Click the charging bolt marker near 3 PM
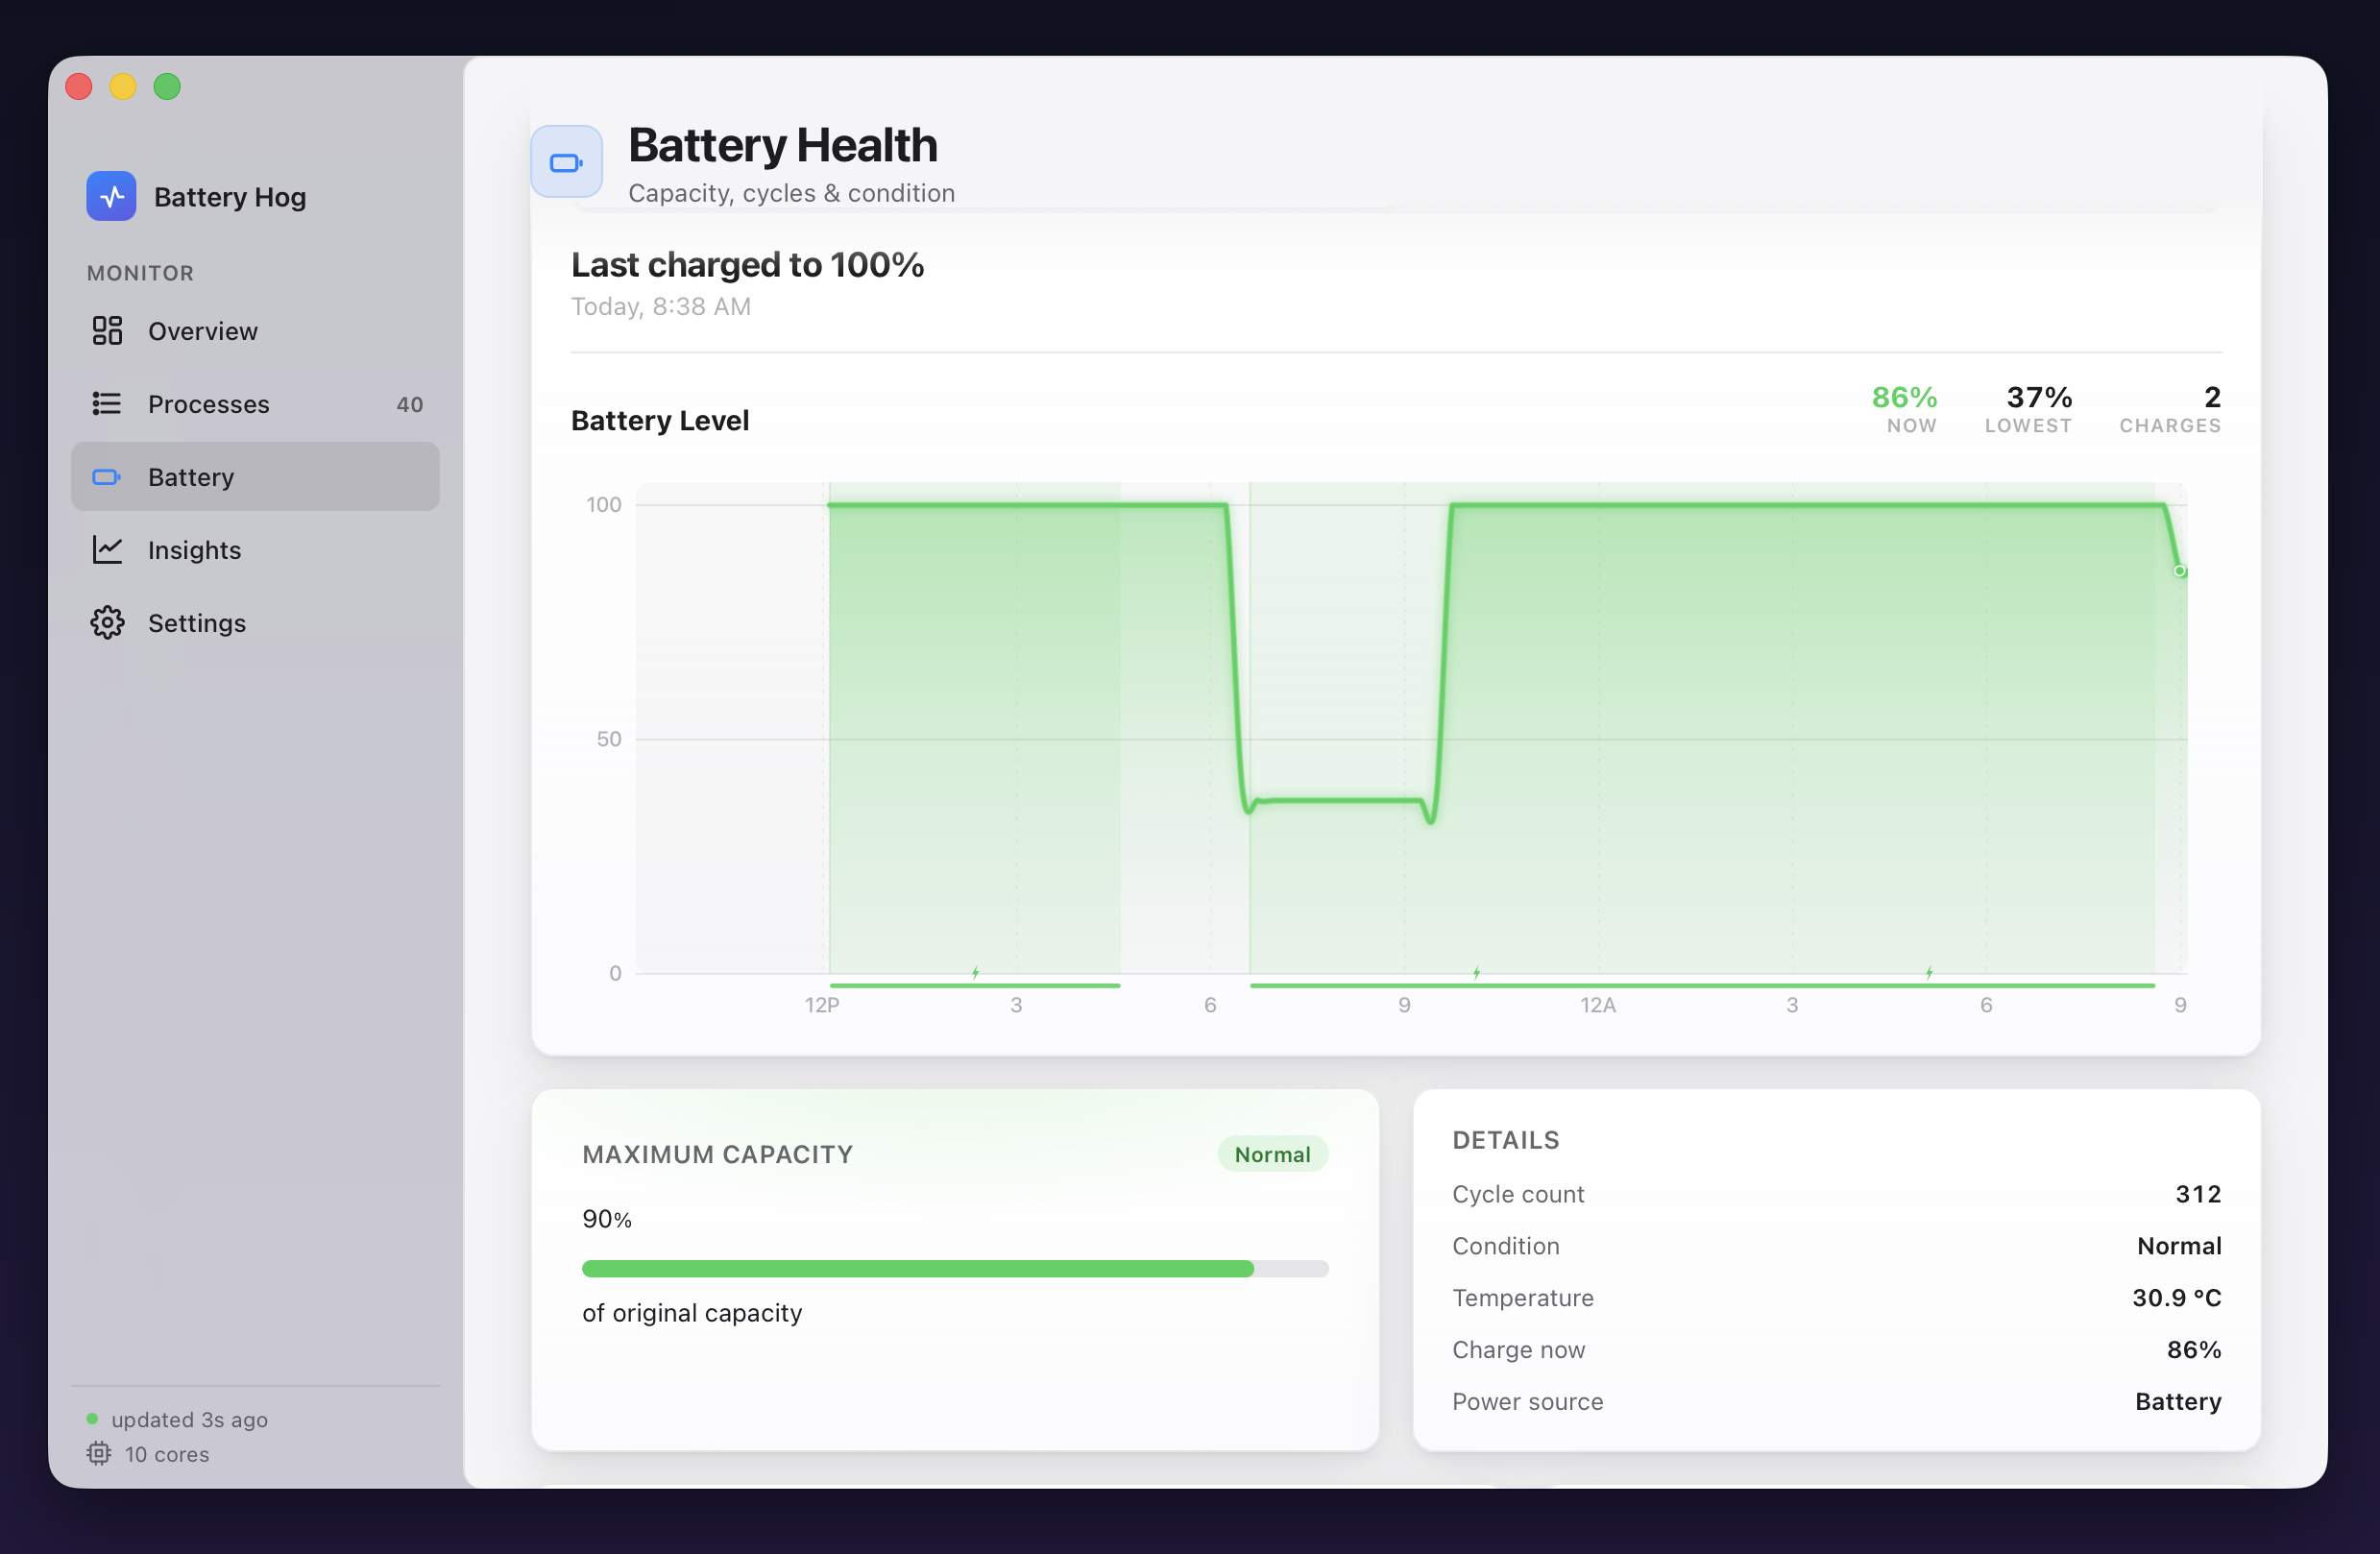 tap(975, 972)
